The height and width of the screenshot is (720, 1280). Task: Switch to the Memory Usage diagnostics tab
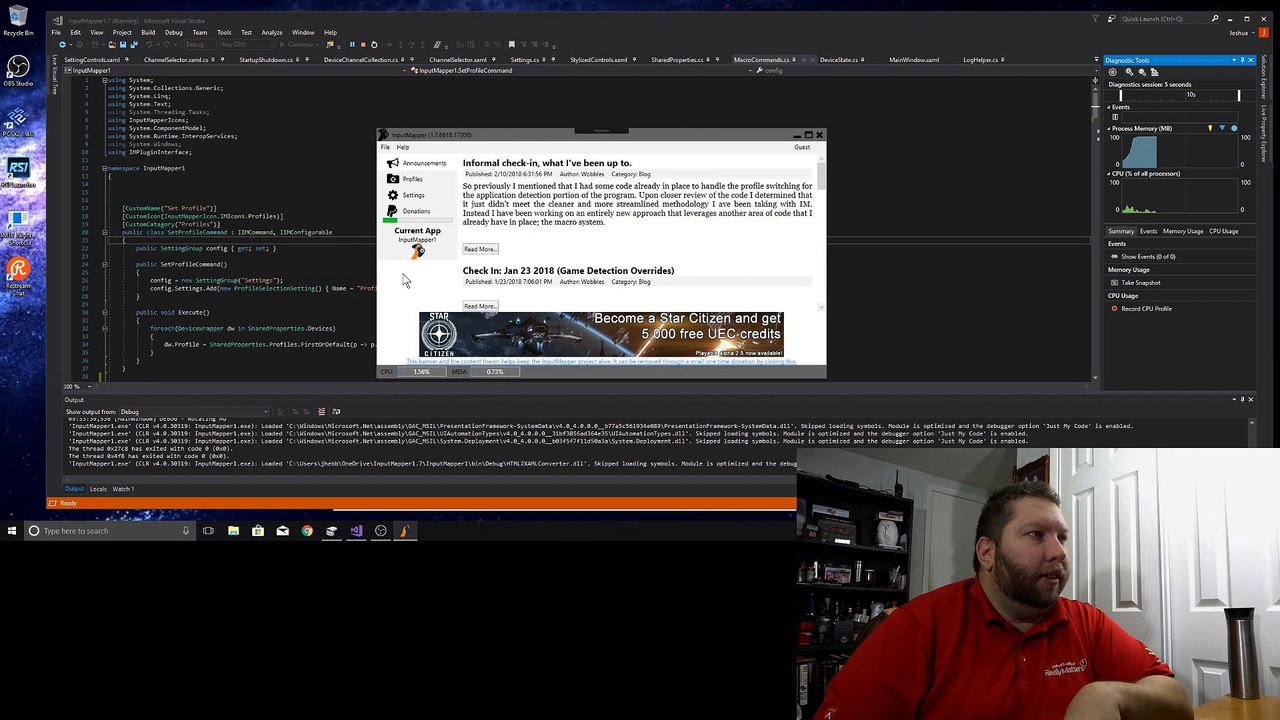(1182, 231)
